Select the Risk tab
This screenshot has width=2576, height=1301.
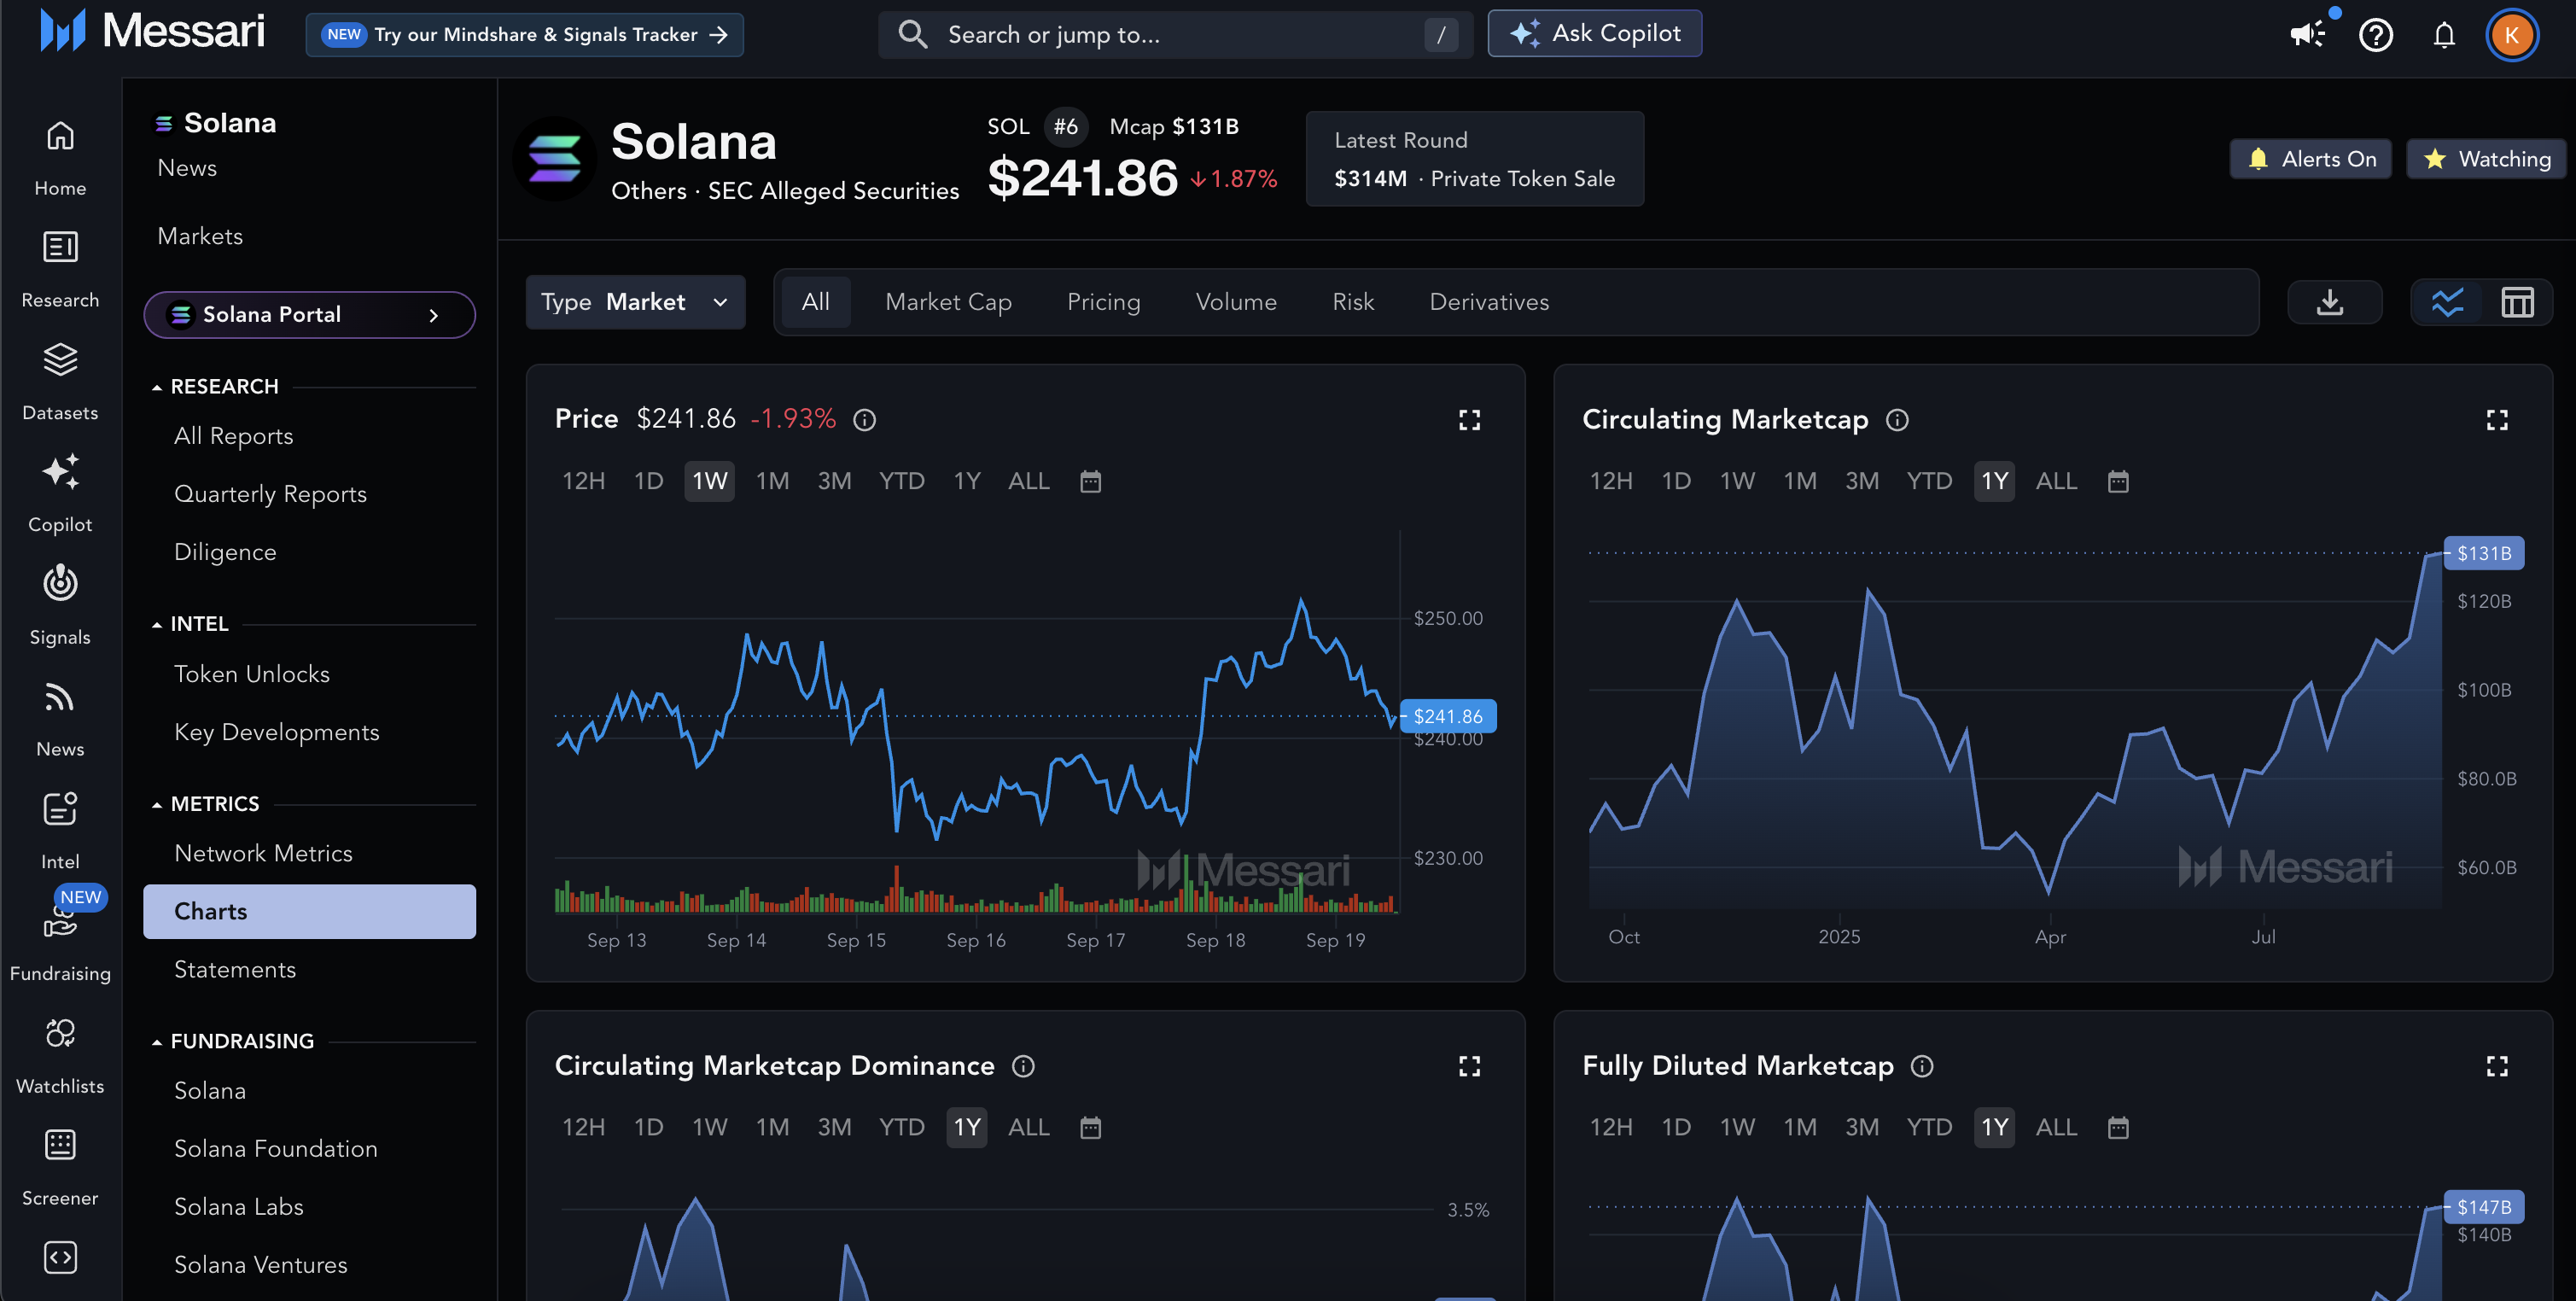[x=1353, y=302]
